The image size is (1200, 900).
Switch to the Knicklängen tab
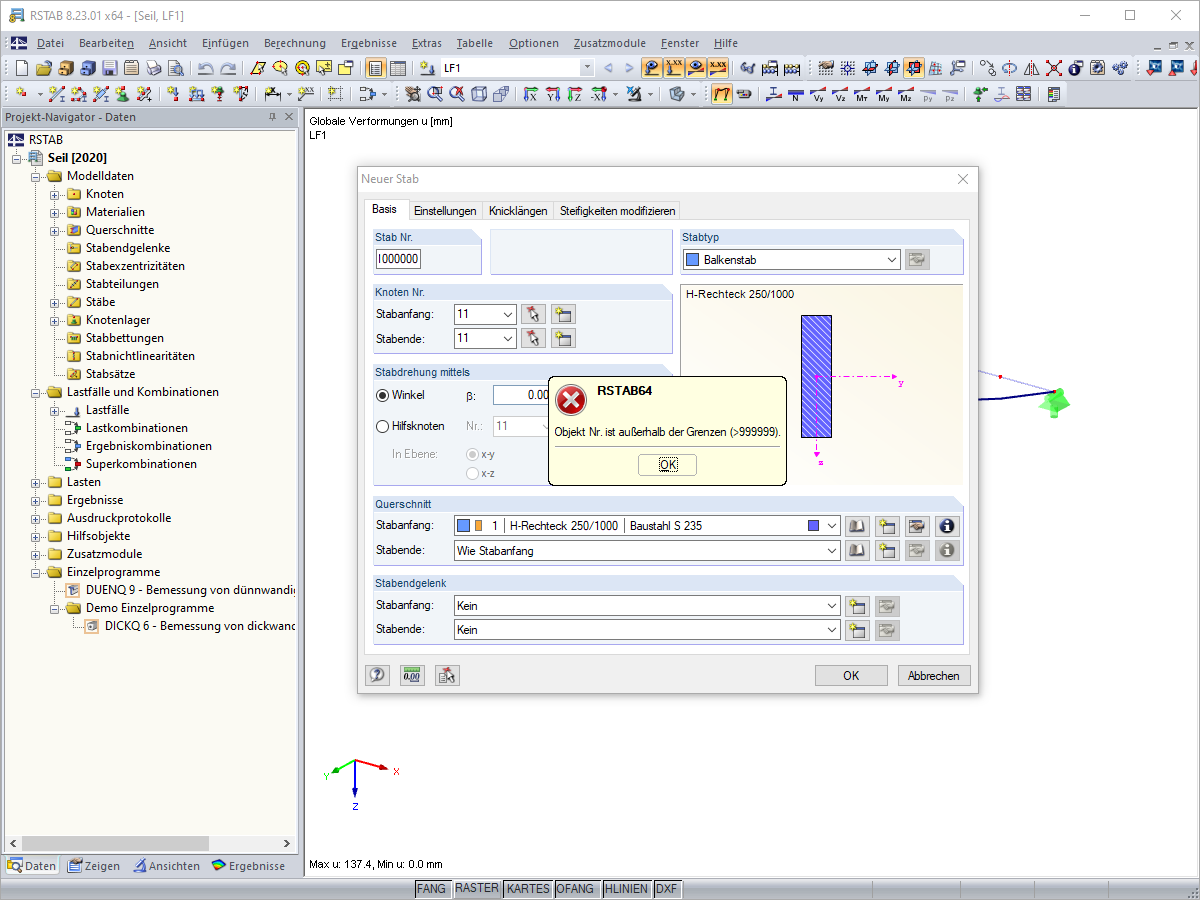(518, 211)
